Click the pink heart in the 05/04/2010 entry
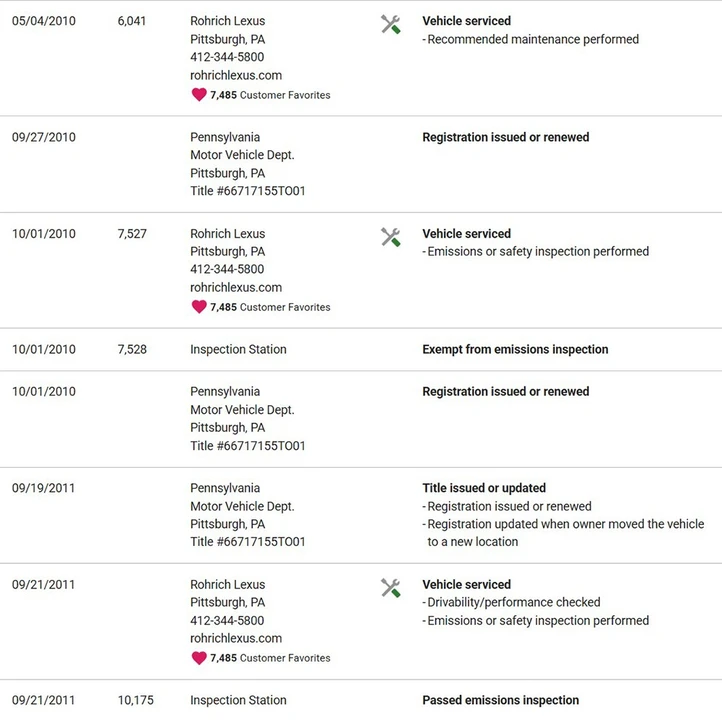Image resolution: width=722 pixels, height=720 pixels. [x=199, y=94]
